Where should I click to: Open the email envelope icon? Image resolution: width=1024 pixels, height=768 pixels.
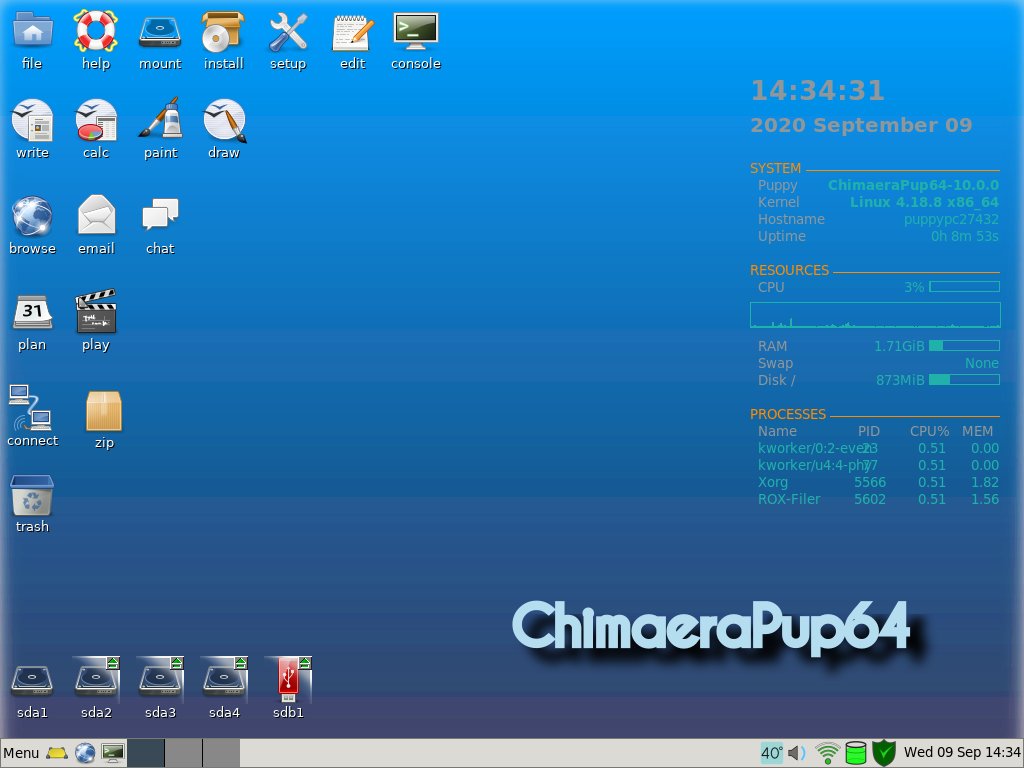(x=97, y=214)
